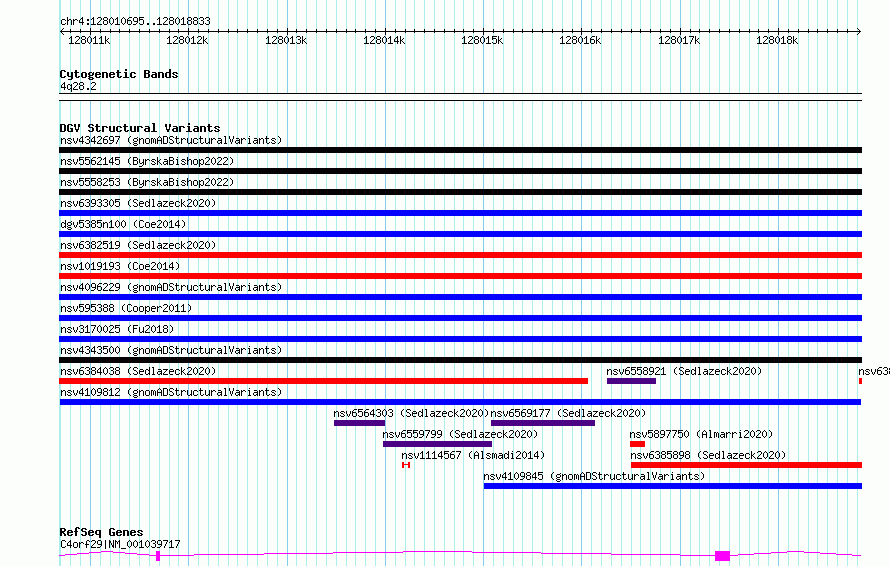Click the red nsv6384038 variant bar

(x=324, y=381)
